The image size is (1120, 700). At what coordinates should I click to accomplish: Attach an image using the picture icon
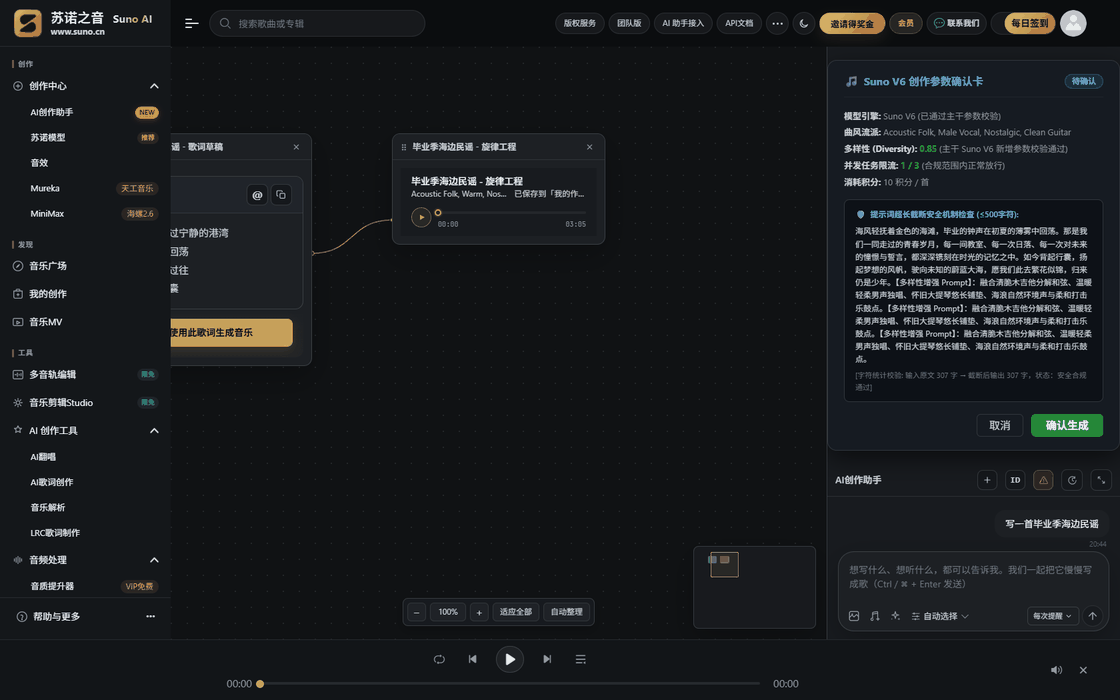pos(854,616)
